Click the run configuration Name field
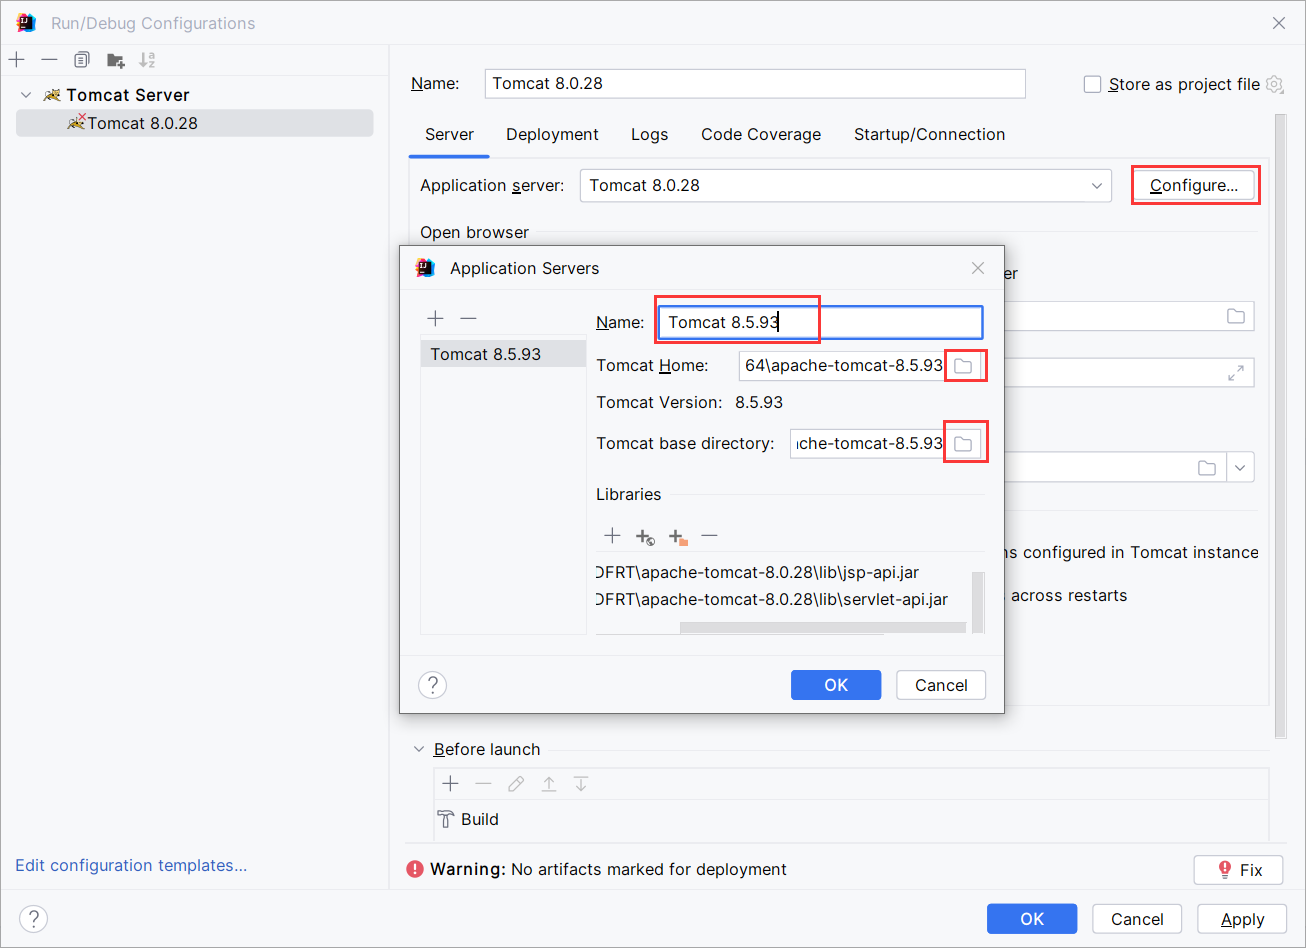The height and width of the screenshot is (948, 1306). (755, 83)
